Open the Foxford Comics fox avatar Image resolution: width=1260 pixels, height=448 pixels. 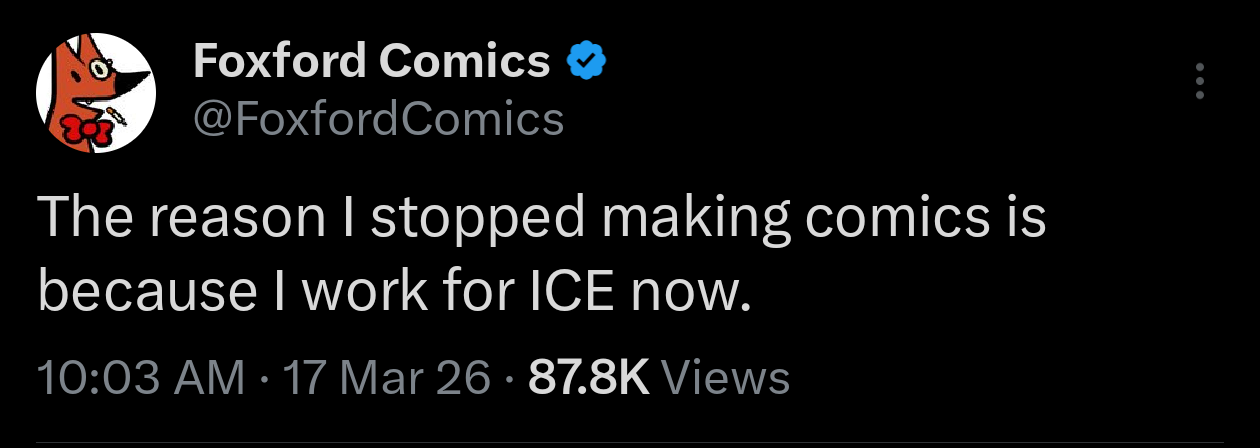tap(95, 93)
